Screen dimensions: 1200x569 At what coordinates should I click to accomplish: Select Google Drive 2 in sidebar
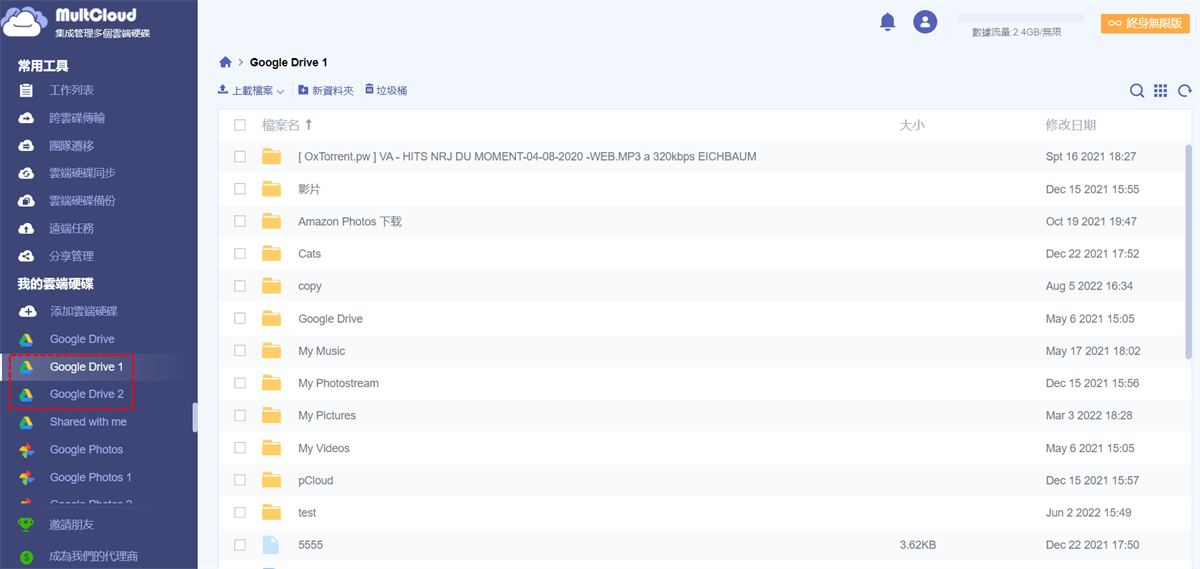tap(86, 394)
